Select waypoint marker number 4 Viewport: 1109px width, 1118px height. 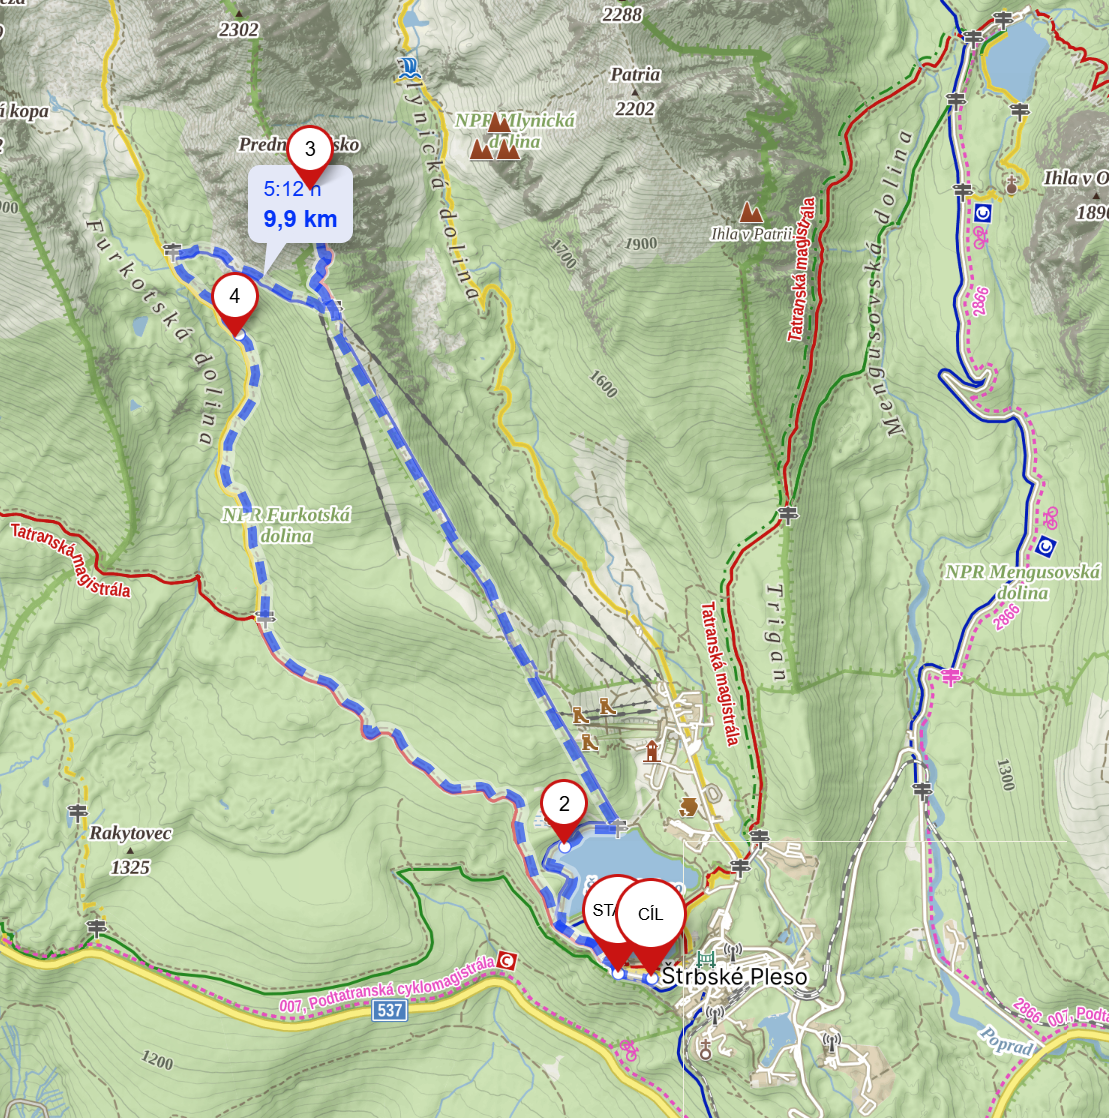pos(235,297)
